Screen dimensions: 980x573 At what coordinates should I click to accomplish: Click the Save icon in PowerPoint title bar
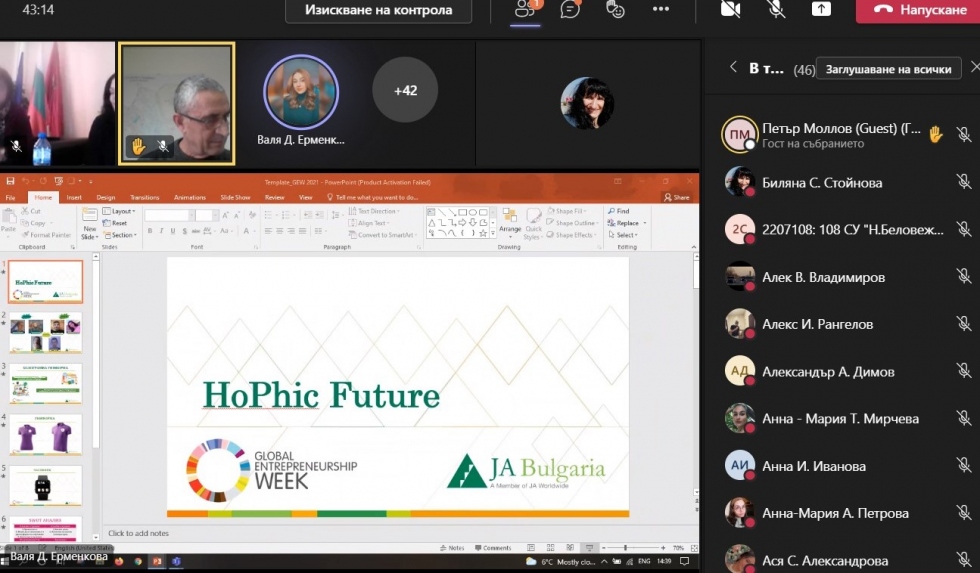[10, 181]
